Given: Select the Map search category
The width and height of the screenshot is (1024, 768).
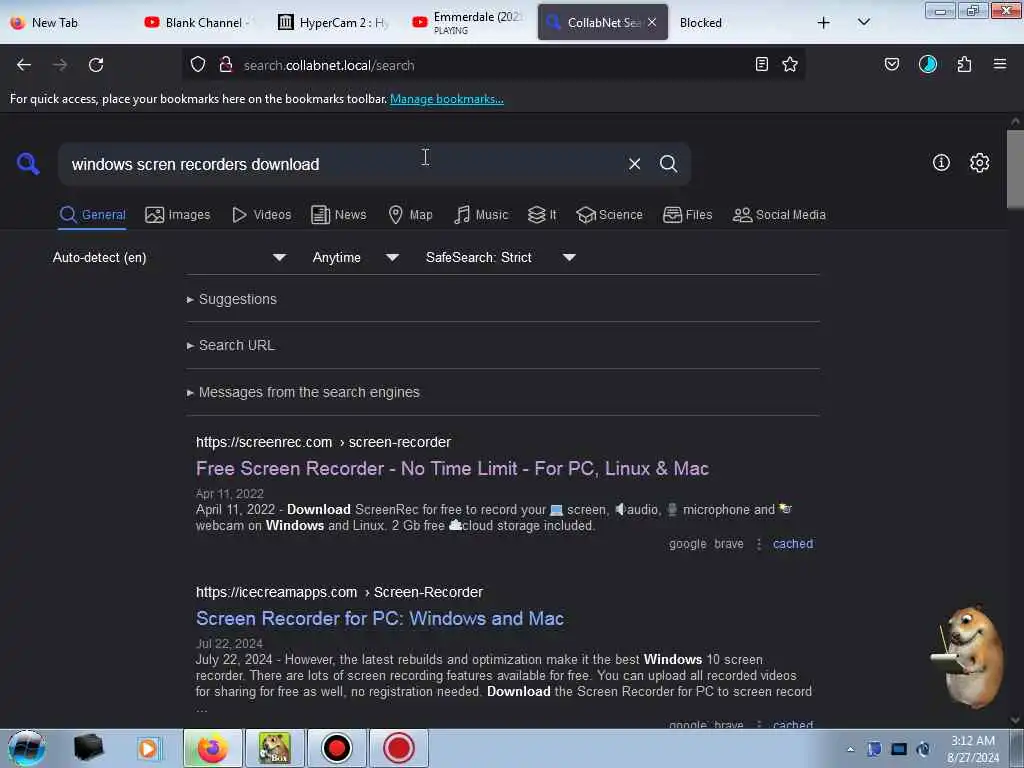Looking at the screenshot, I should (410, 215).
